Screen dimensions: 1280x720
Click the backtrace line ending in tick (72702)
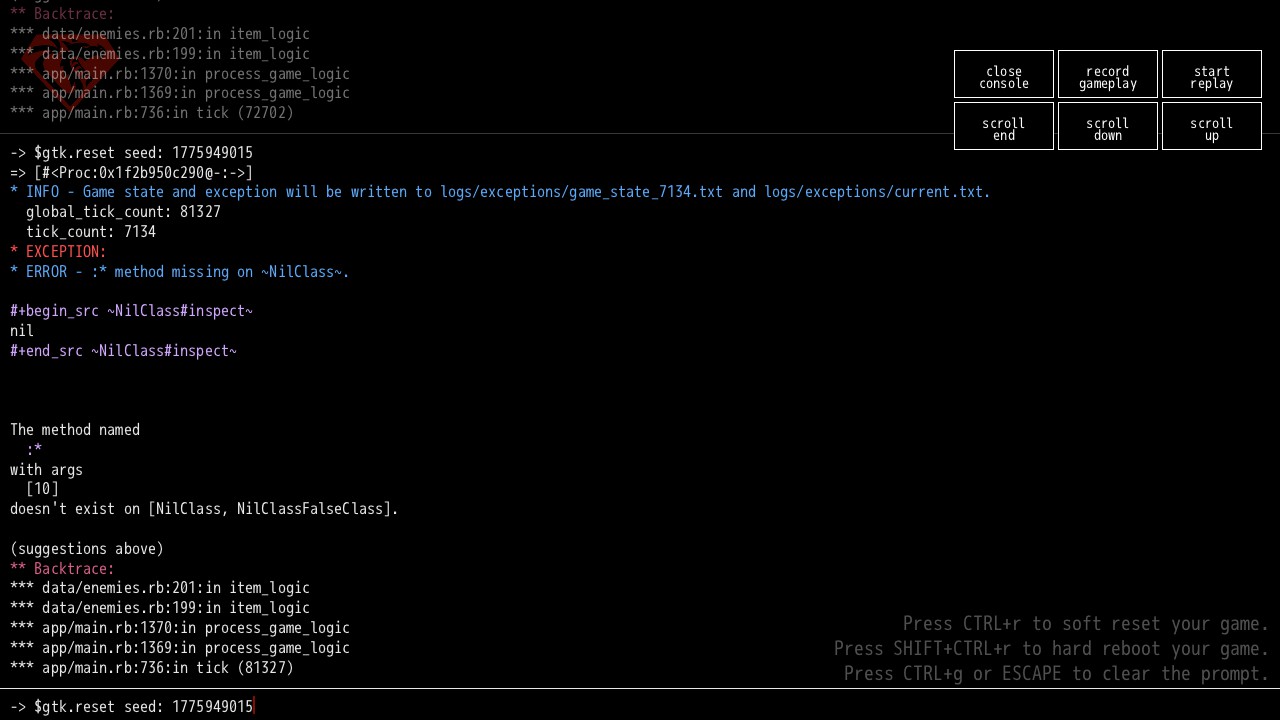[x=152, y=113]
